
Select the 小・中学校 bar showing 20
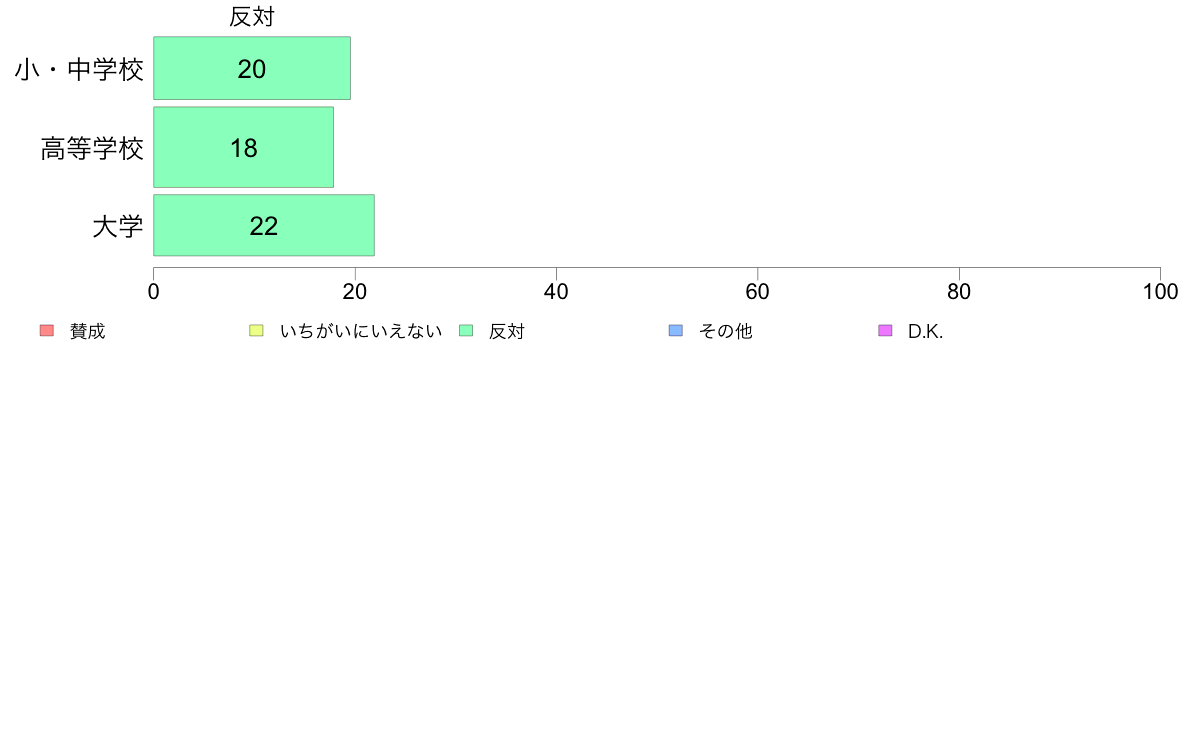click(252, 68)
